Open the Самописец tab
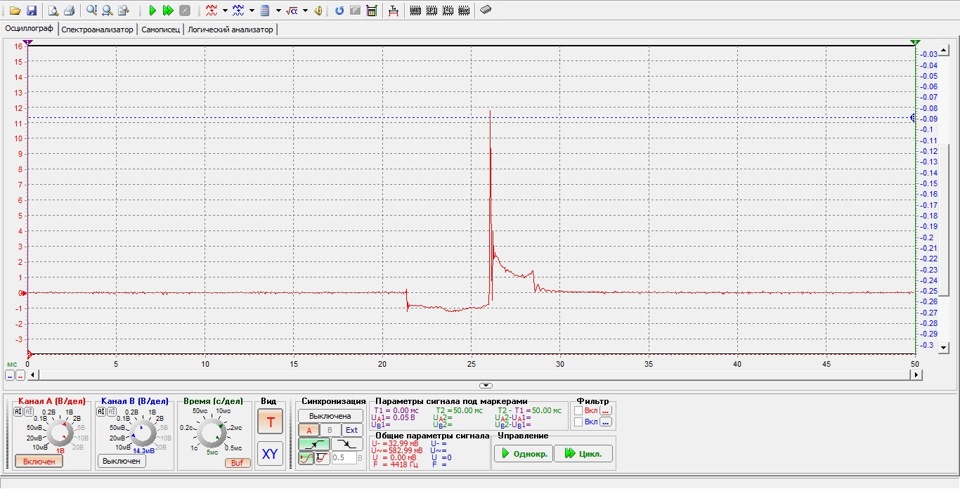 click(160, 29)
